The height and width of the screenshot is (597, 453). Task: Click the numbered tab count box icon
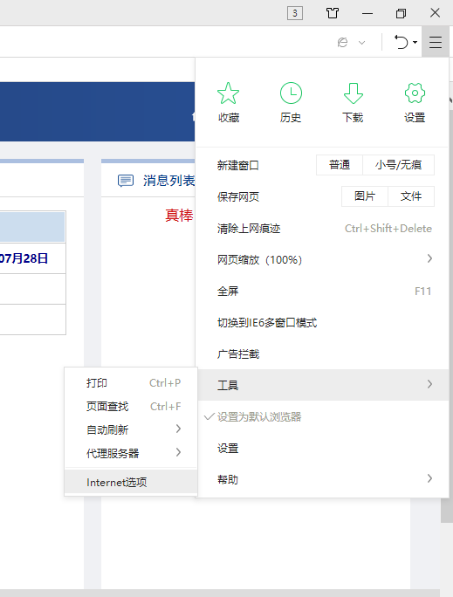pos(295,13)
